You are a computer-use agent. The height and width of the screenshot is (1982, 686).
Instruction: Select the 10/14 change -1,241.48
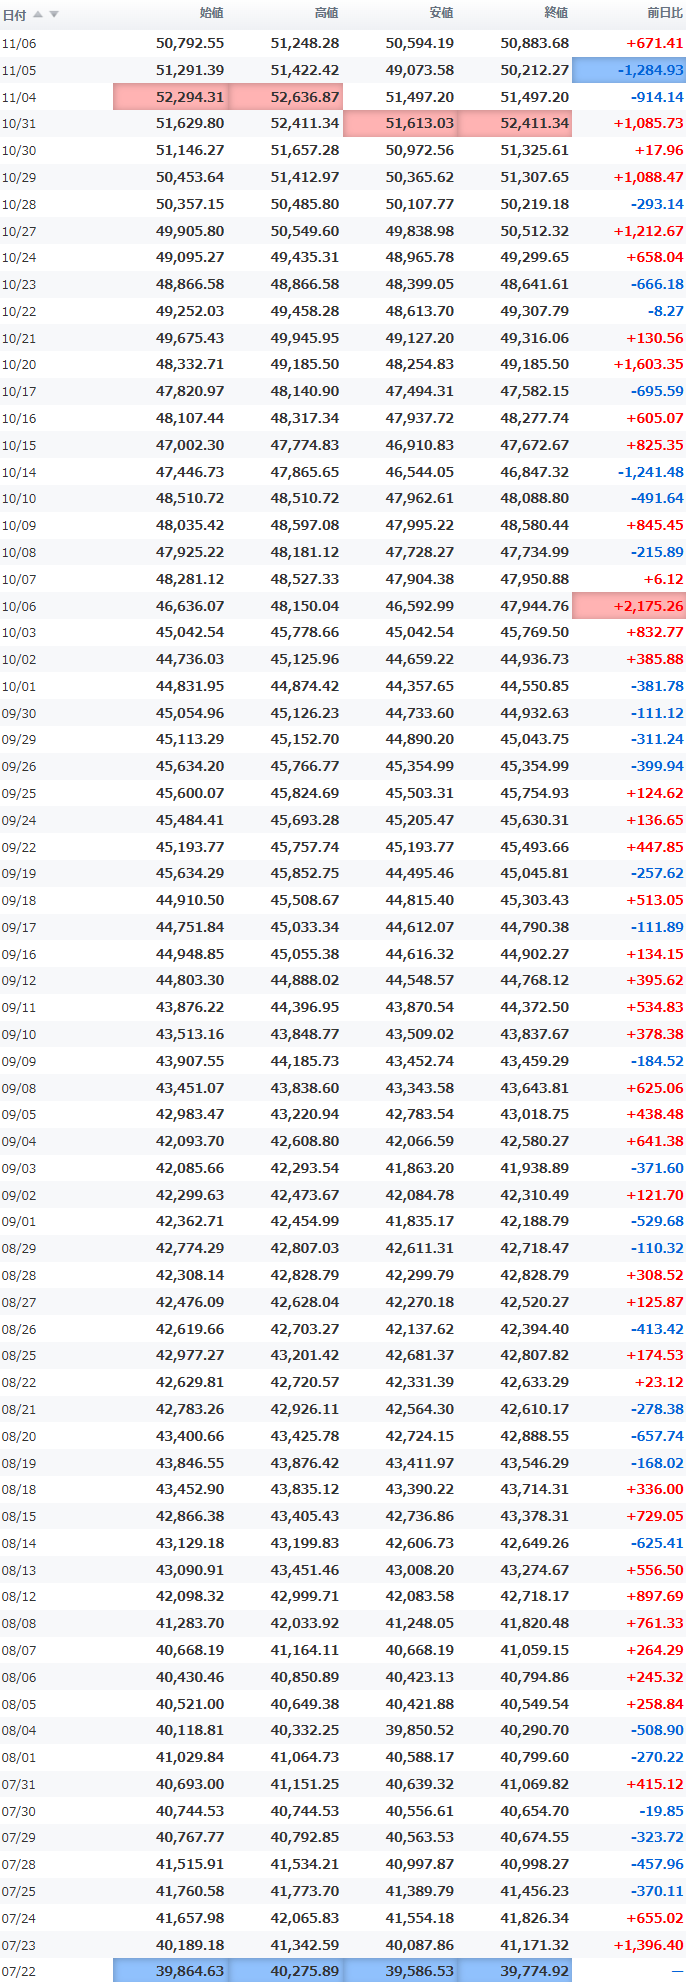(650, 472)
